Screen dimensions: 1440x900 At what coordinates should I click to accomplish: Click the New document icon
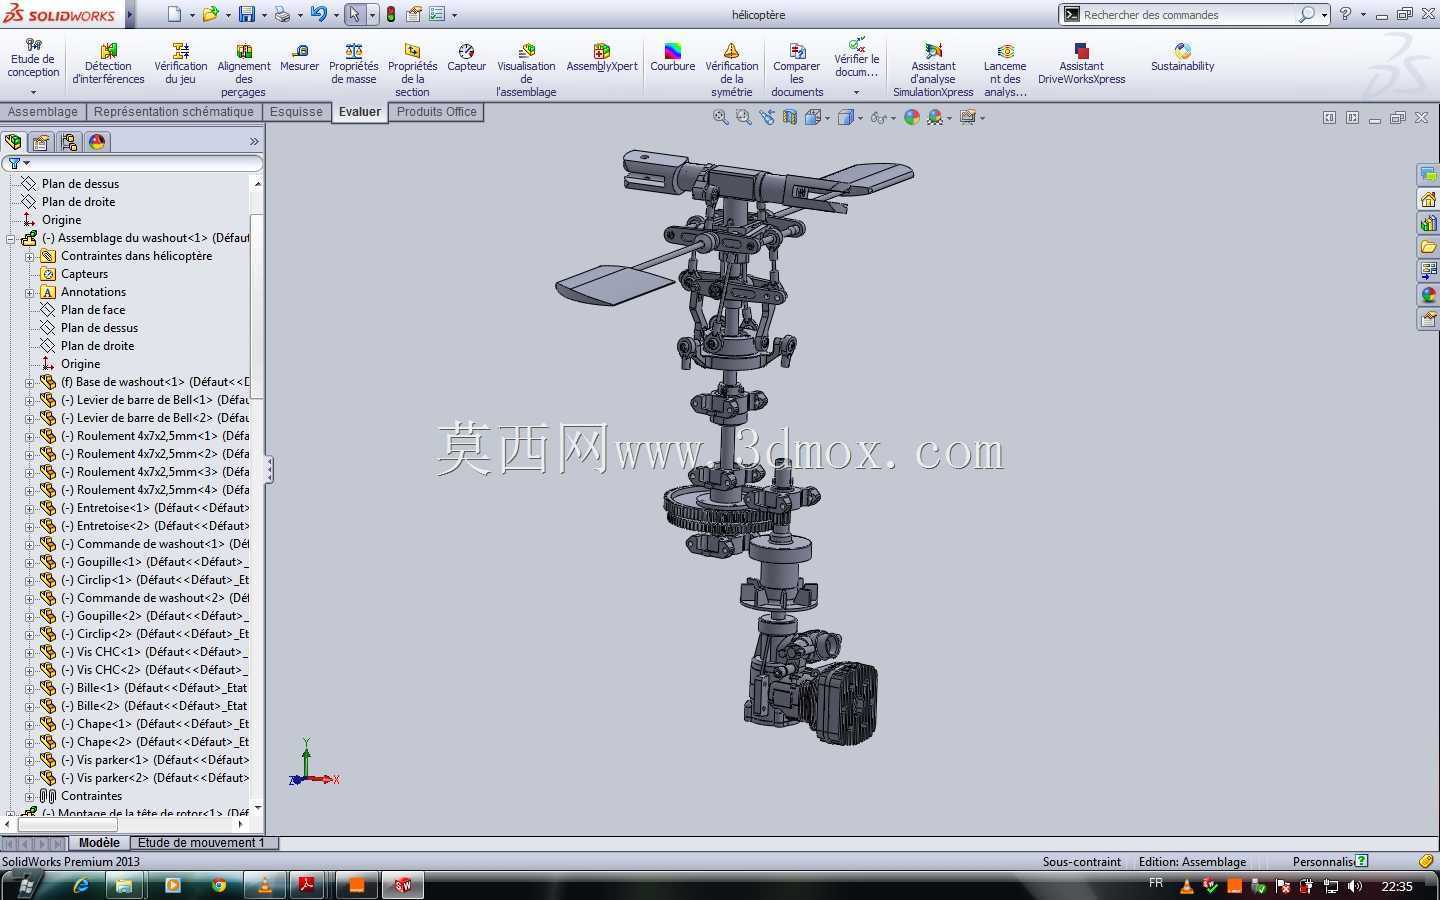pos(175,14)
